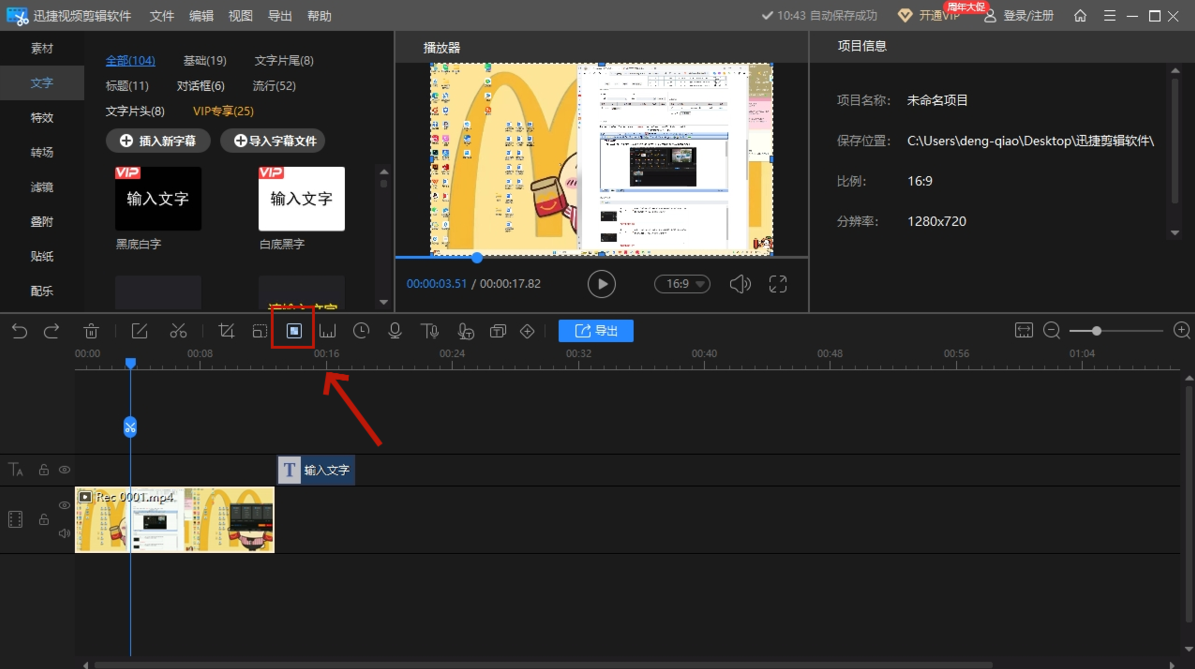Click the redo arrow in timeline toolbar
Viewport: 1195px width, 669px height.
(51, 331)
